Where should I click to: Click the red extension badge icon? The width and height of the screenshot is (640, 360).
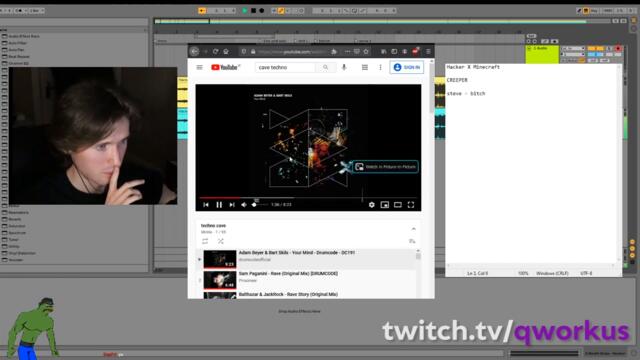(416, 51)
